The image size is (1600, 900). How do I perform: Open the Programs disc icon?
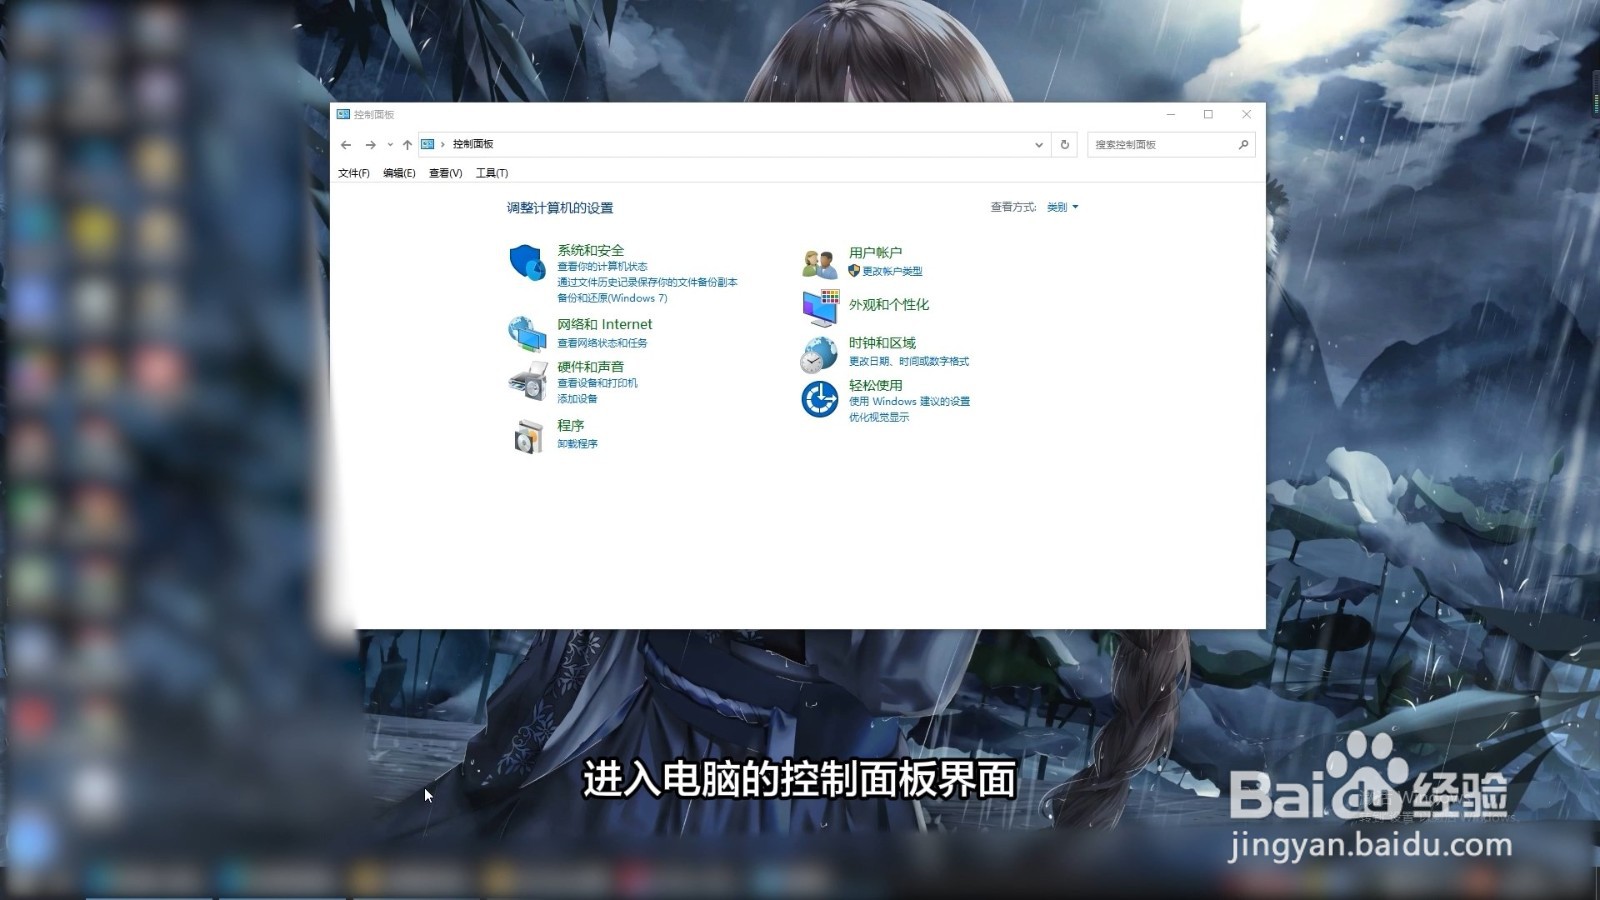click(x=527, y=436)
